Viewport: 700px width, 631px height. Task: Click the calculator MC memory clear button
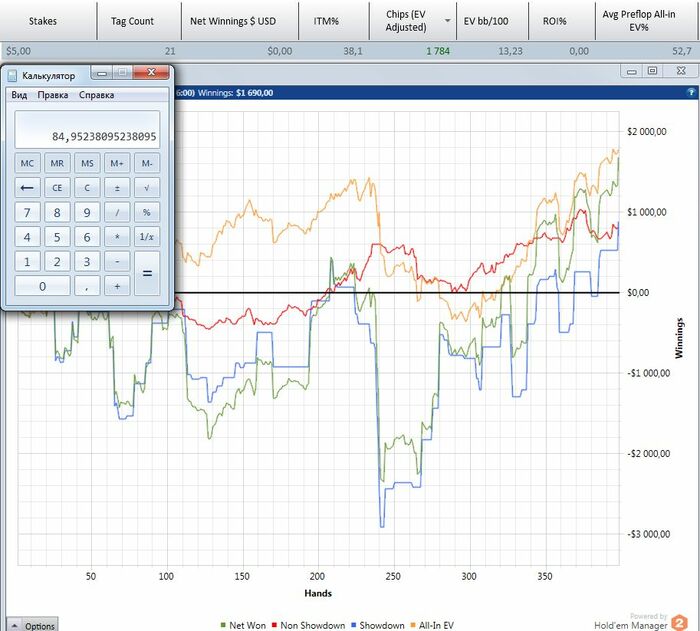[x=27, y=163]
